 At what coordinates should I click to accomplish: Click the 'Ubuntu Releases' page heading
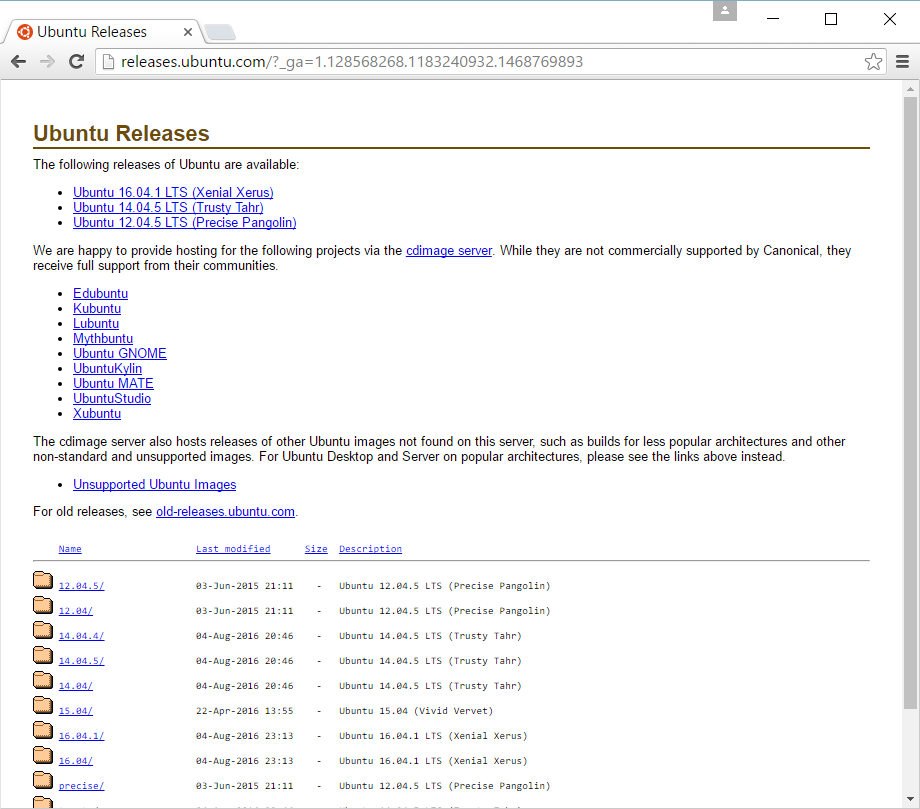click(x=121, y=133)
